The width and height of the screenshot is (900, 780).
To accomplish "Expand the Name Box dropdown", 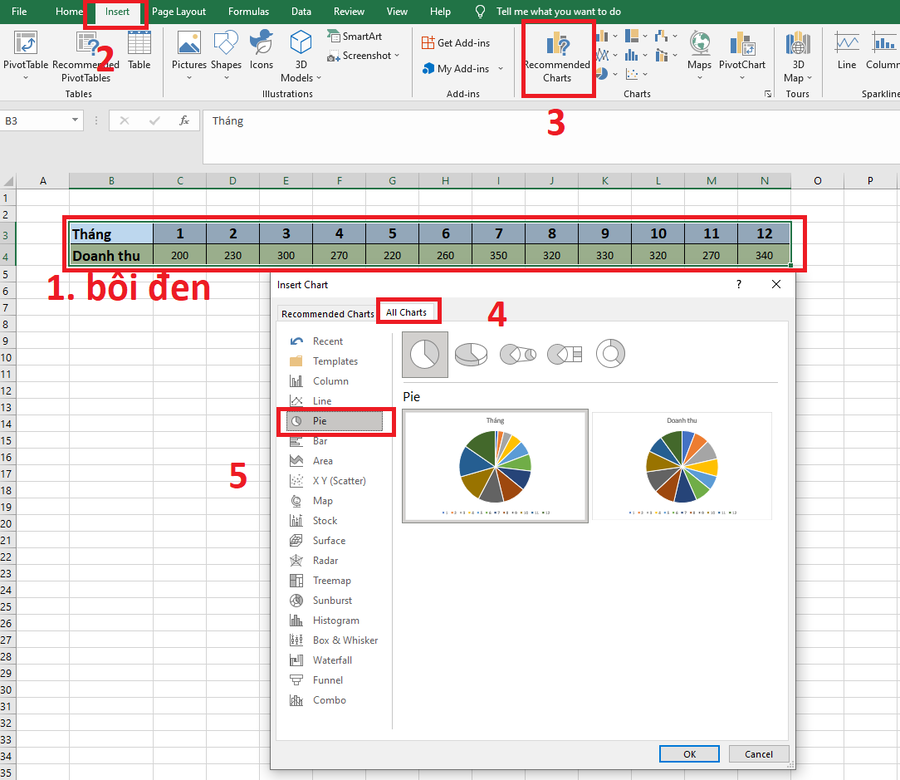I will coord(75,120).
